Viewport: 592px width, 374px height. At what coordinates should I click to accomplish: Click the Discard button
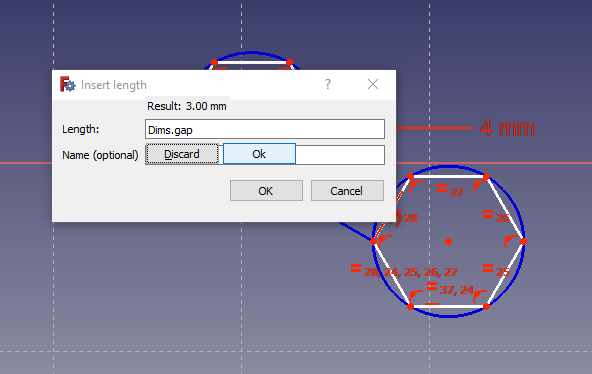[x=182, y=154]
